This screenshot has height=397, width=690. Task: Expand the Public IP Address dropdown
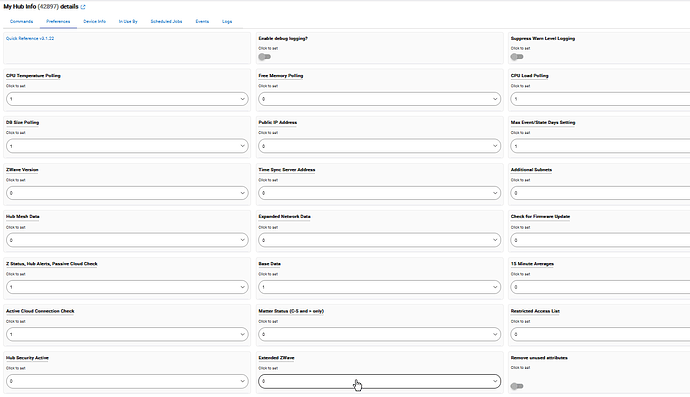point(379,146)
